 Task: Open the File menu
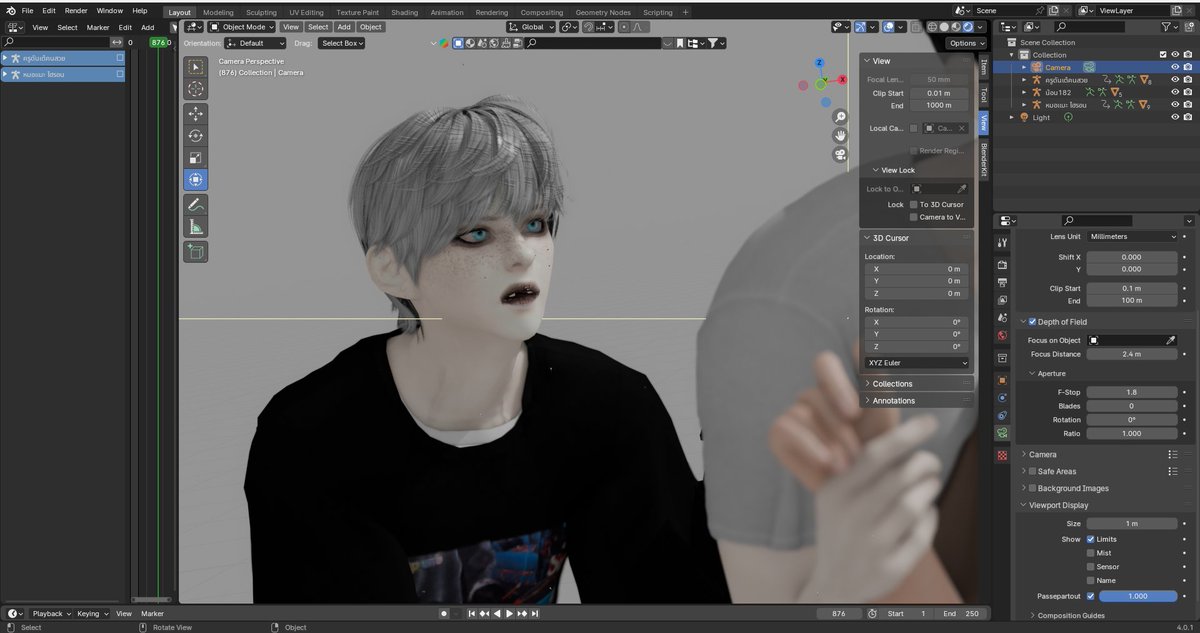pos(27,10)
